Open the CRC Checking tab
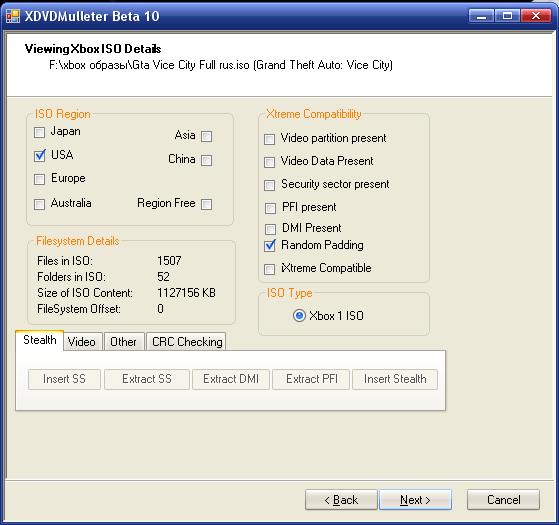The image size is (559, 525). pyautogui.click(x=187, y=342)
